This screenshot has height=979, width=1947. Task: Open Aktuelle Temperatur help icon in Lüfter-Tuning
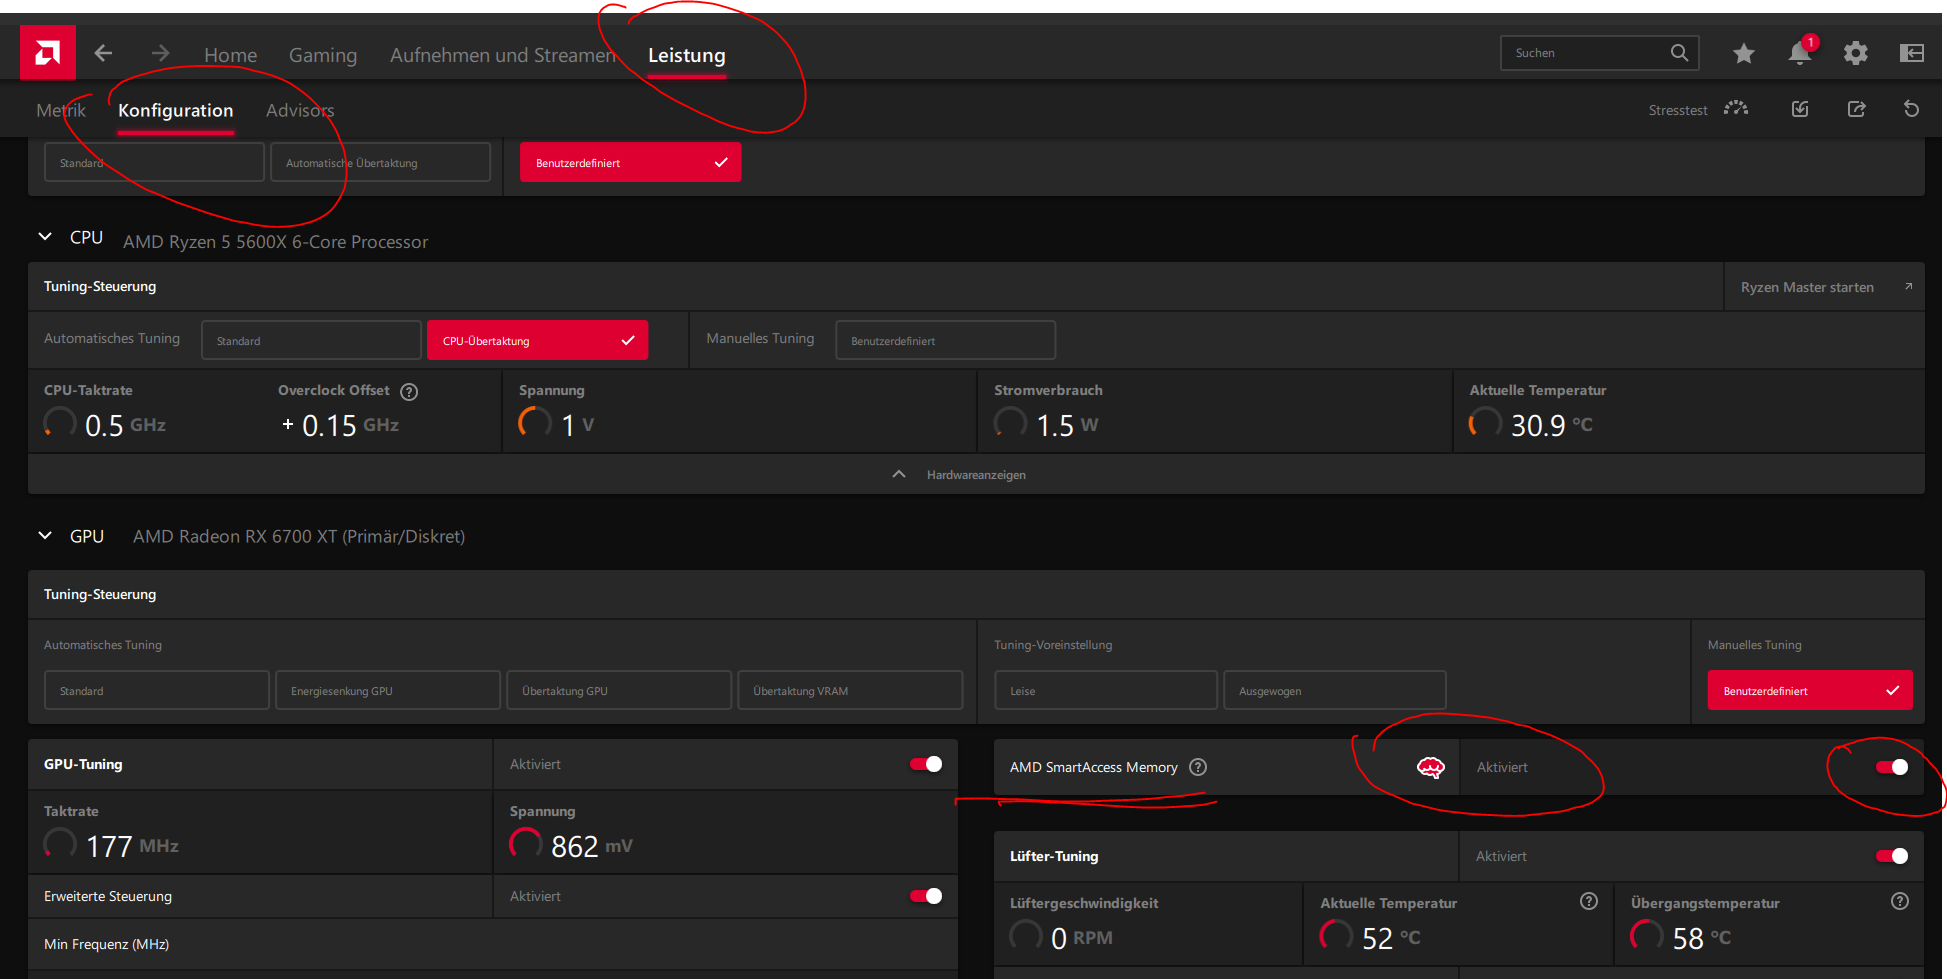[x=1589, y=901]
